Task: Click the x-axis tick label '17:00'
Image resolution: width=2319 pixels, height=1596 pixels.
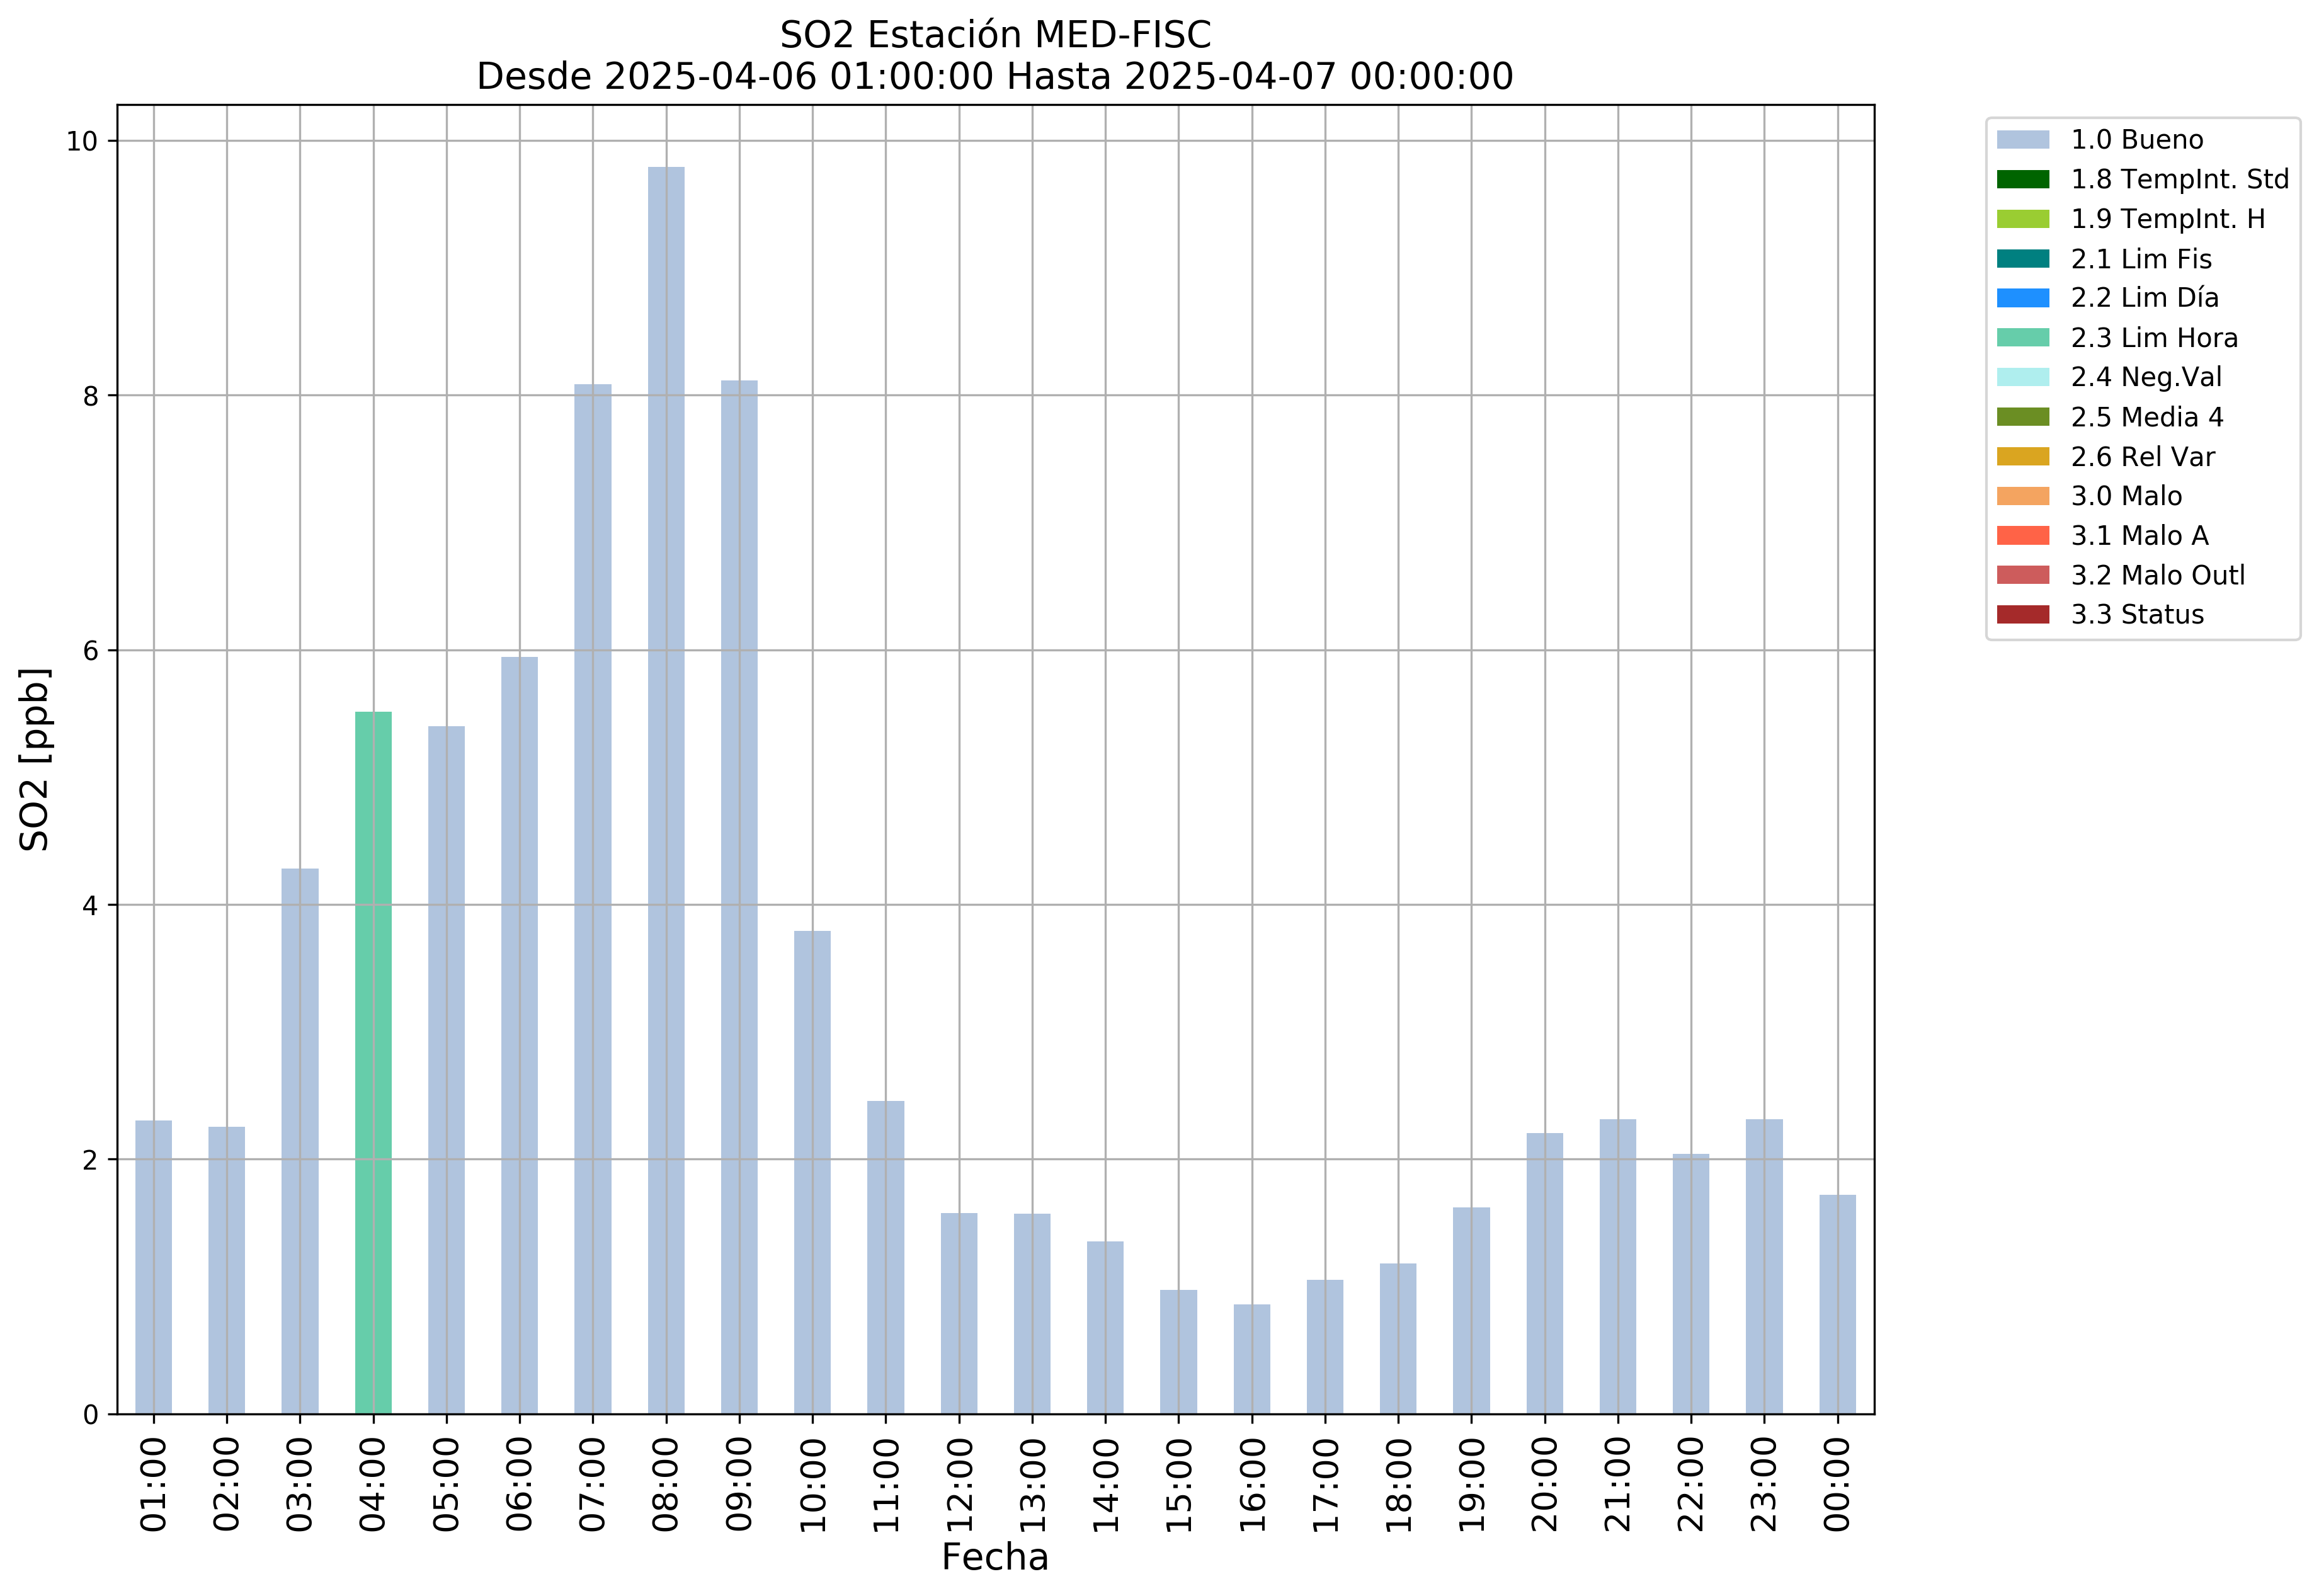Action: [x=1326, y=1484]
